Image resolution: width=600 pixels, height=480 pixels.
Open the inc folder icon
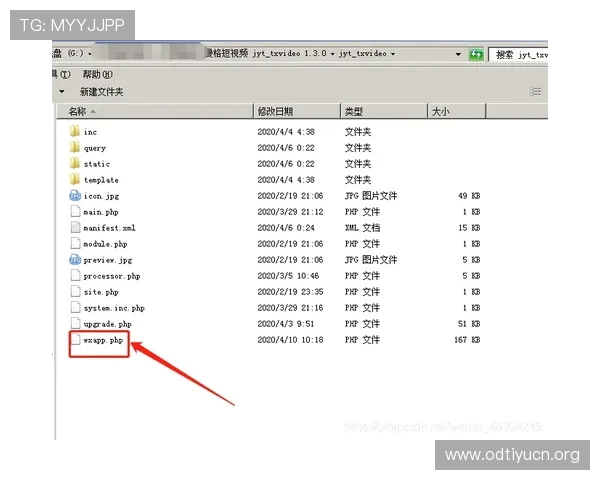click(75, 131)
